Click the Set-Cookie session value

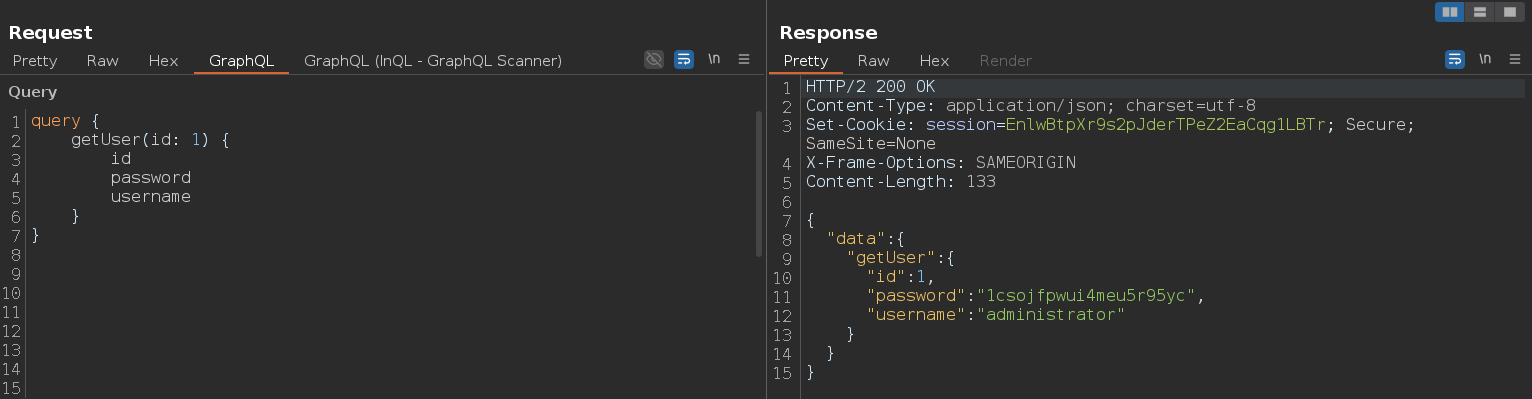click(x=1165, y=125)
